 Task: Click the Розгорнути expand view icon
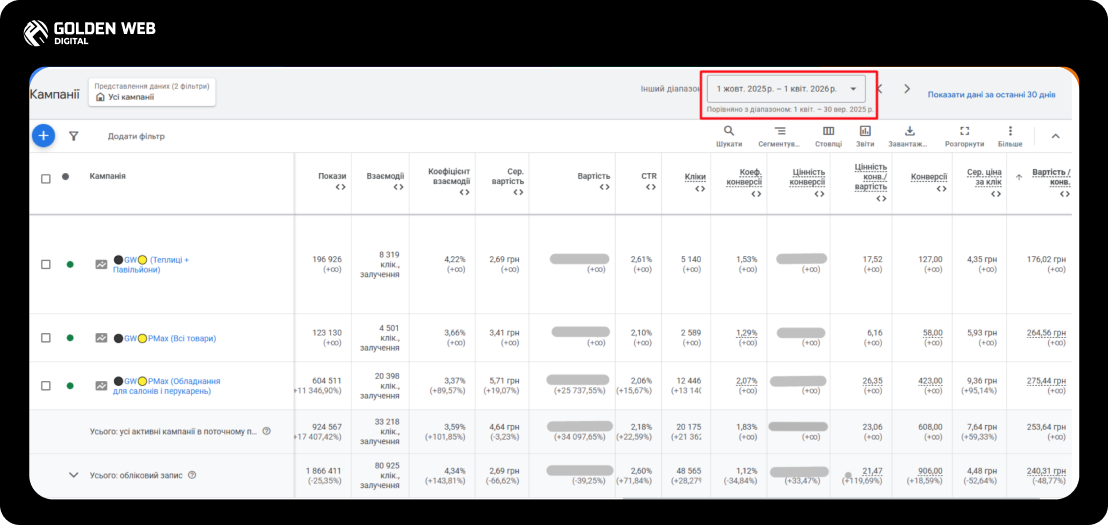tap(965, 131)
